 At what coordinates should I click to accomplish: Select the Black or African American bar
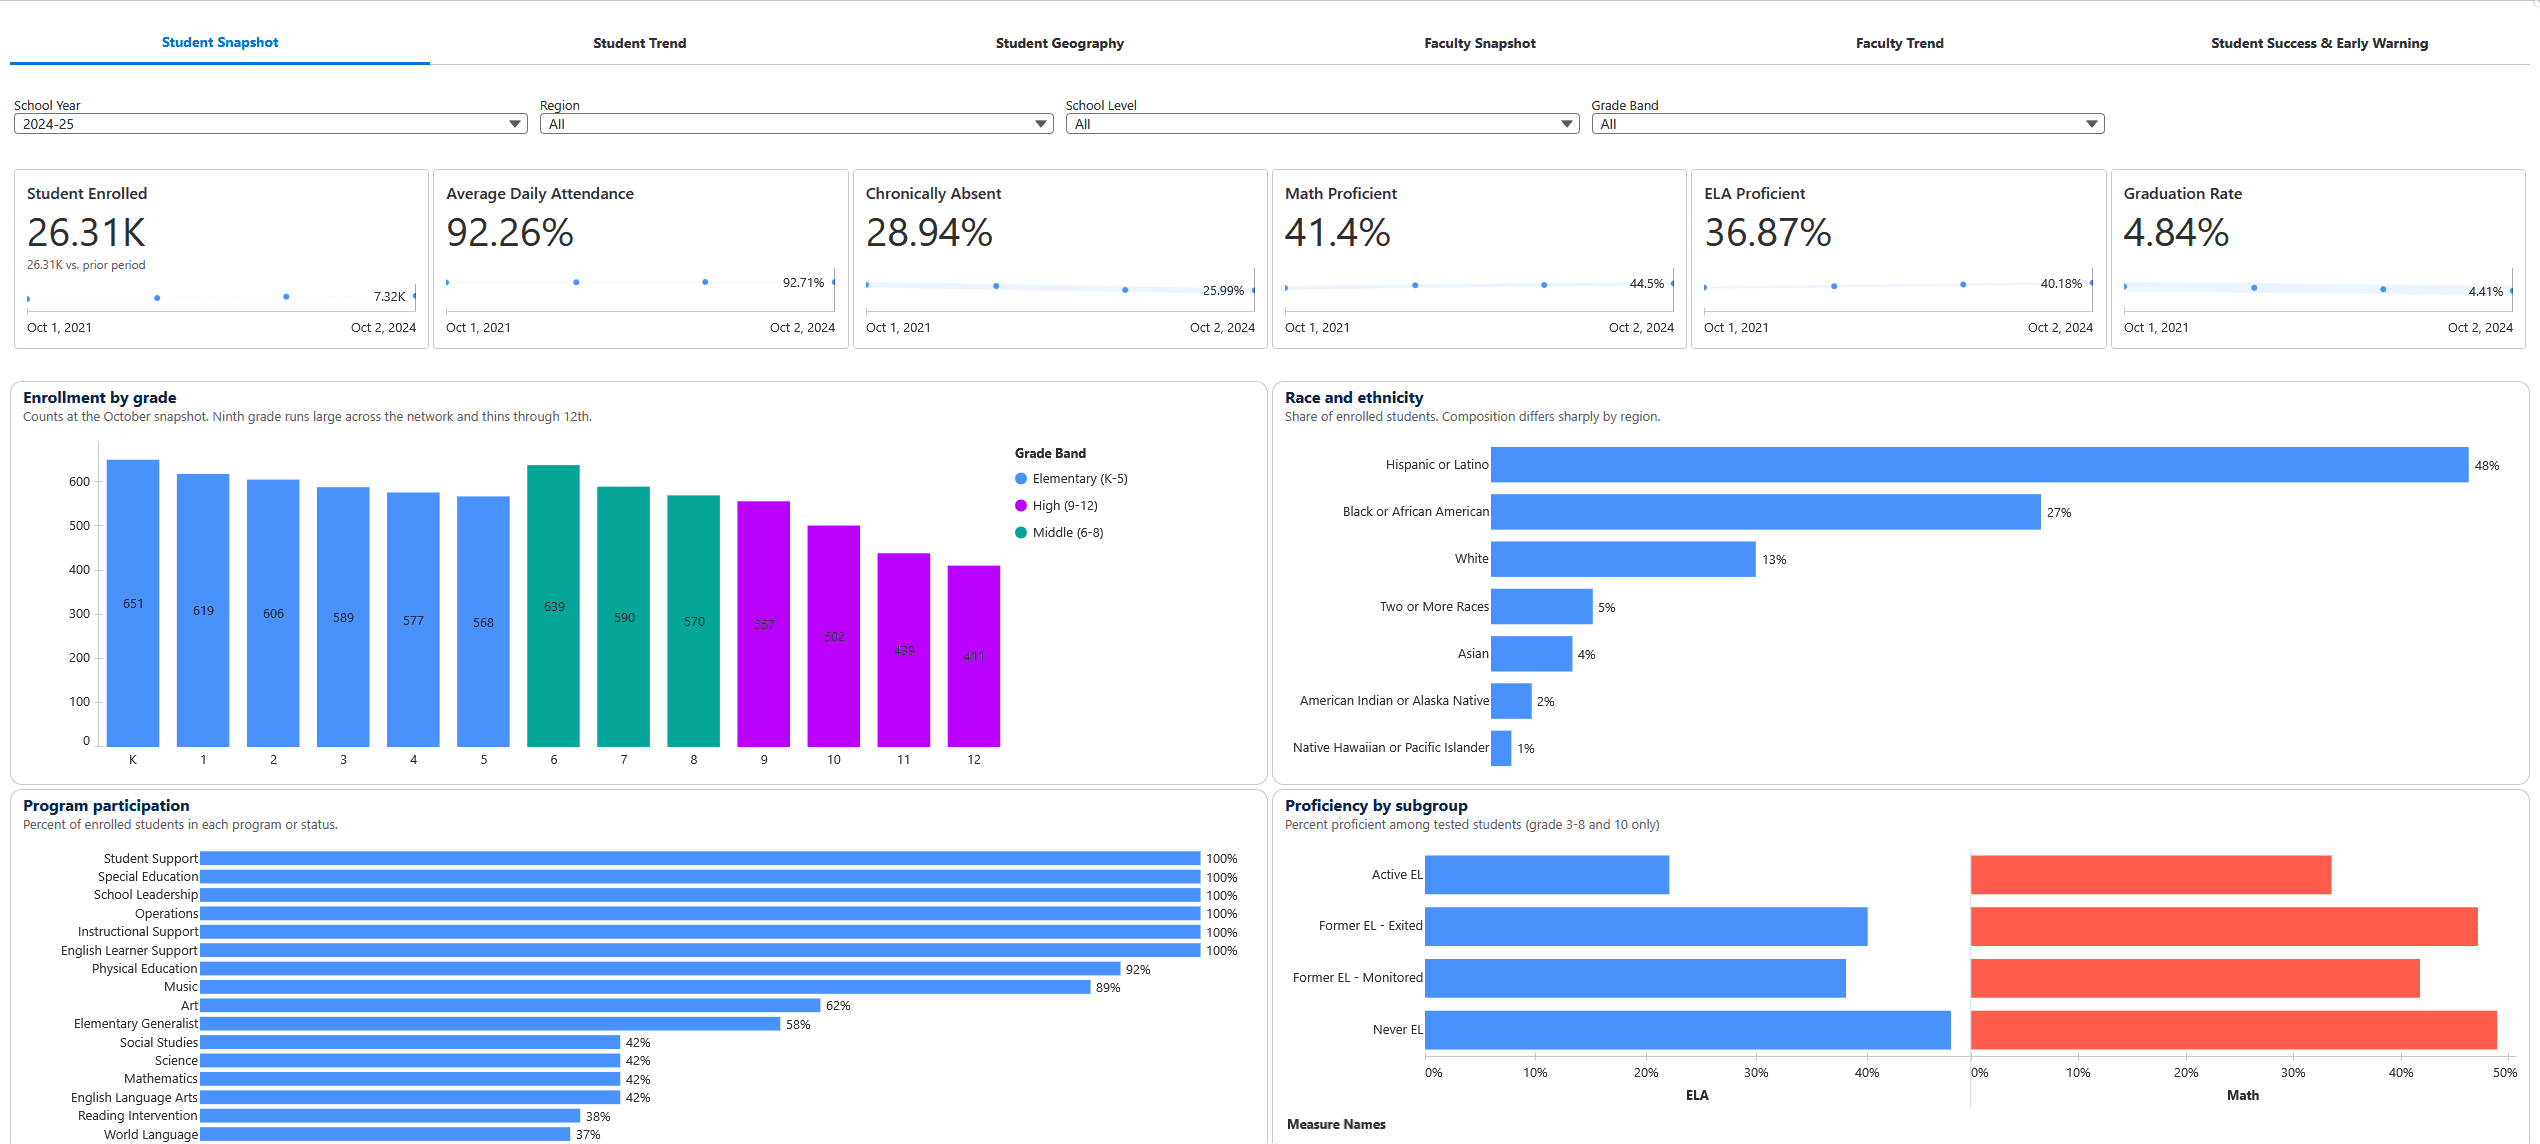[1765, 512]
